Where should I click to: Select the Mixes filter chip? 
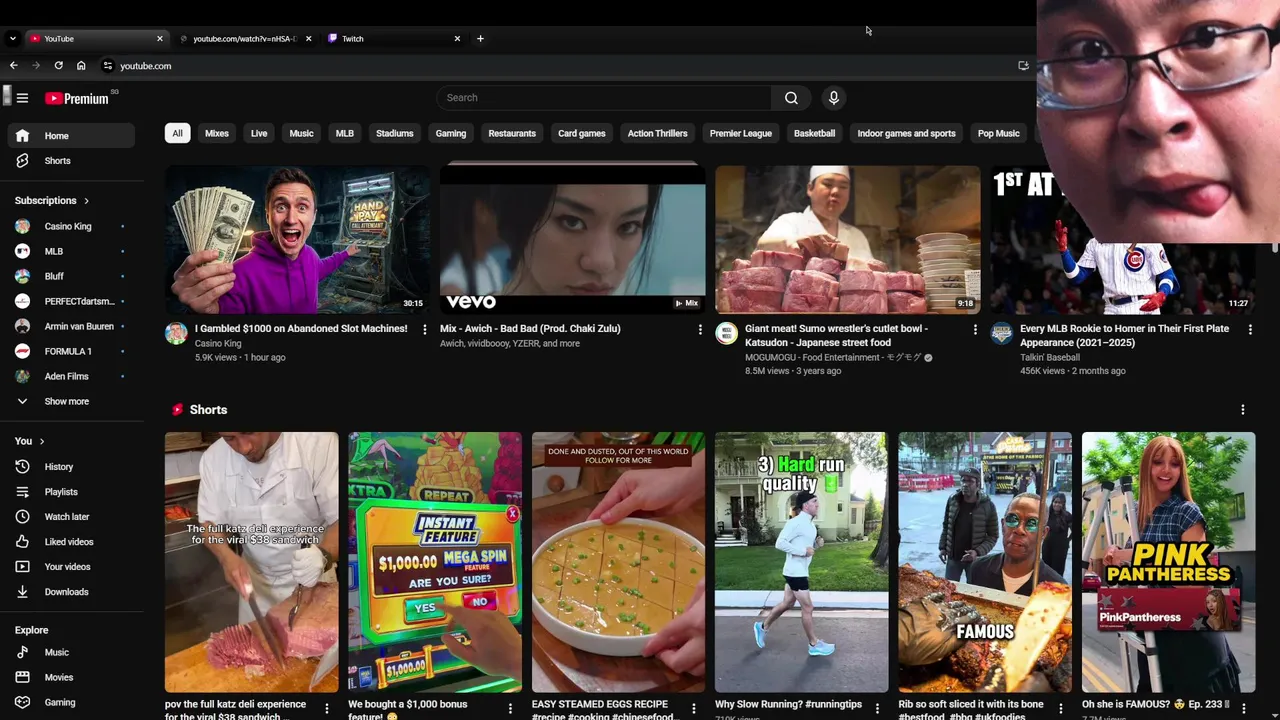pyautogui.click(x=217, y=133)
